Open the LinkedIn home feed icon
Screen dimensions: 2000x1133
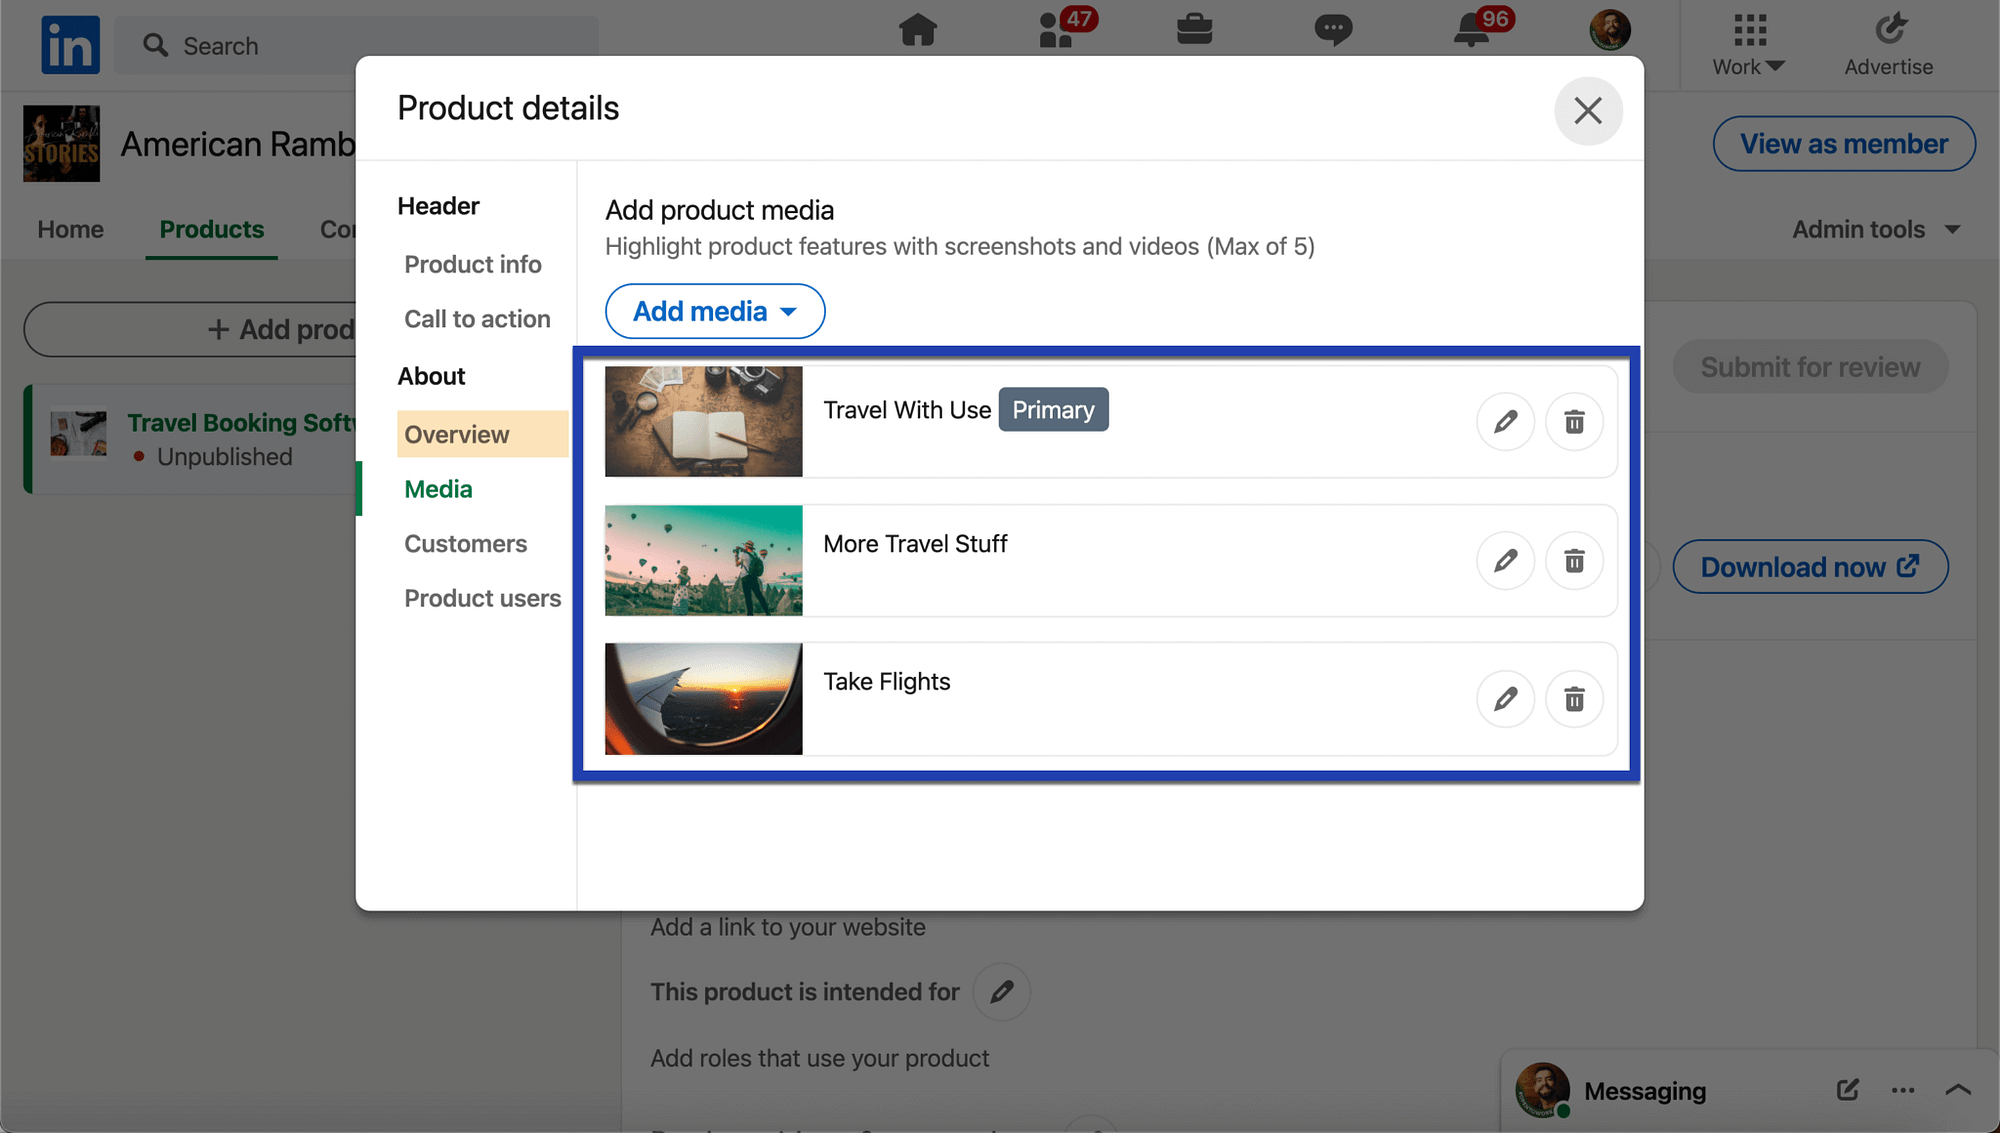[x=919, y=31]
